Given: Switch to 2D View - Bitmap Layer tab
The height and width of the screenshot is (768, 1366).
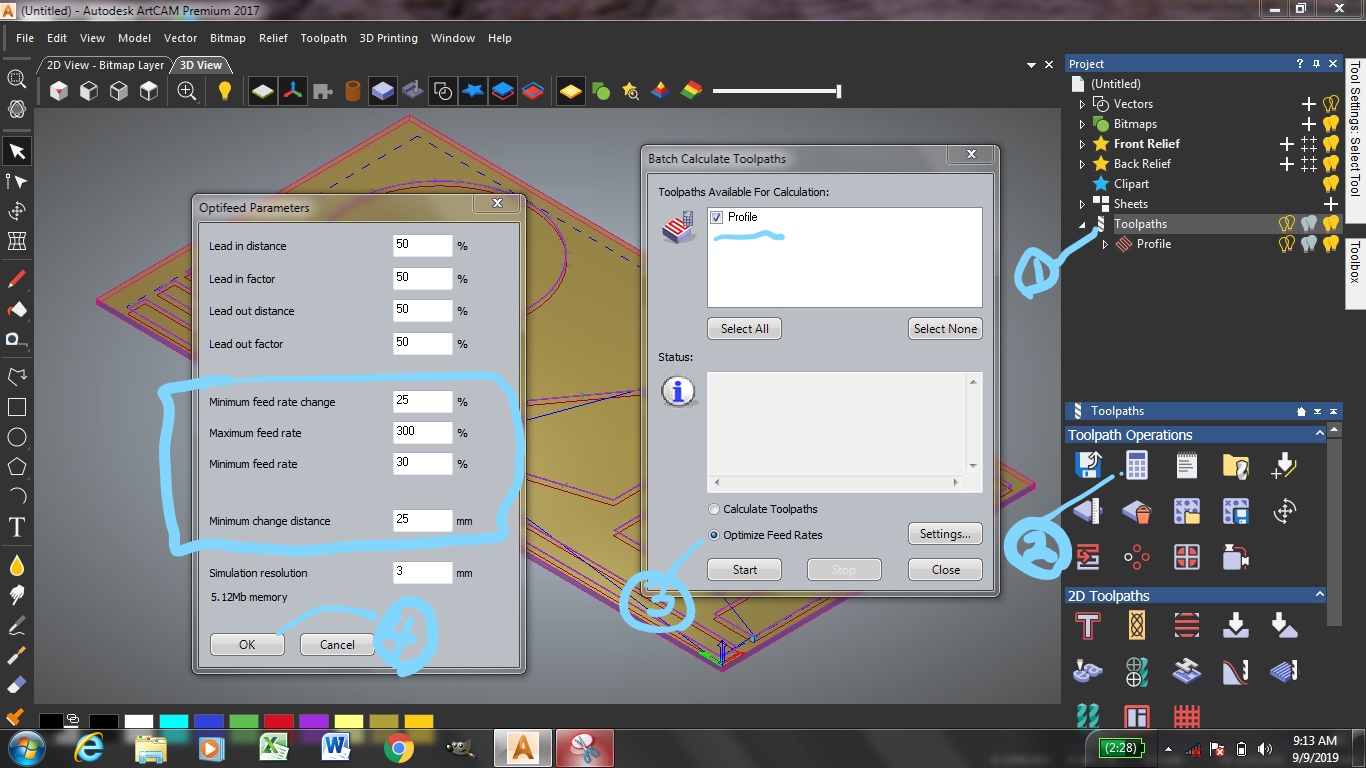Looking at the screenshot, I should click(105, 65).
